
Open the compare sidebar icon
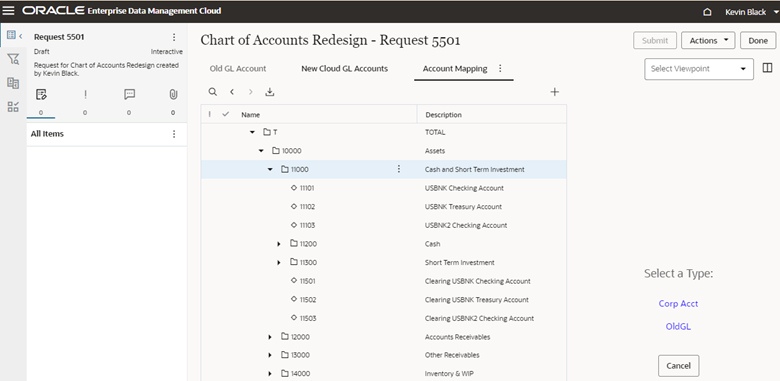pos(13,83)
